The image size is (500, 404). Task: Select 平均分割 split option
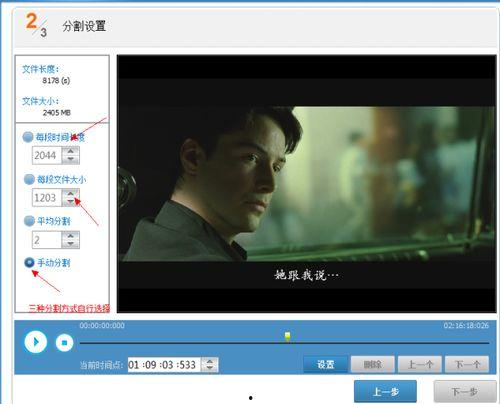(x=29, y=221)
